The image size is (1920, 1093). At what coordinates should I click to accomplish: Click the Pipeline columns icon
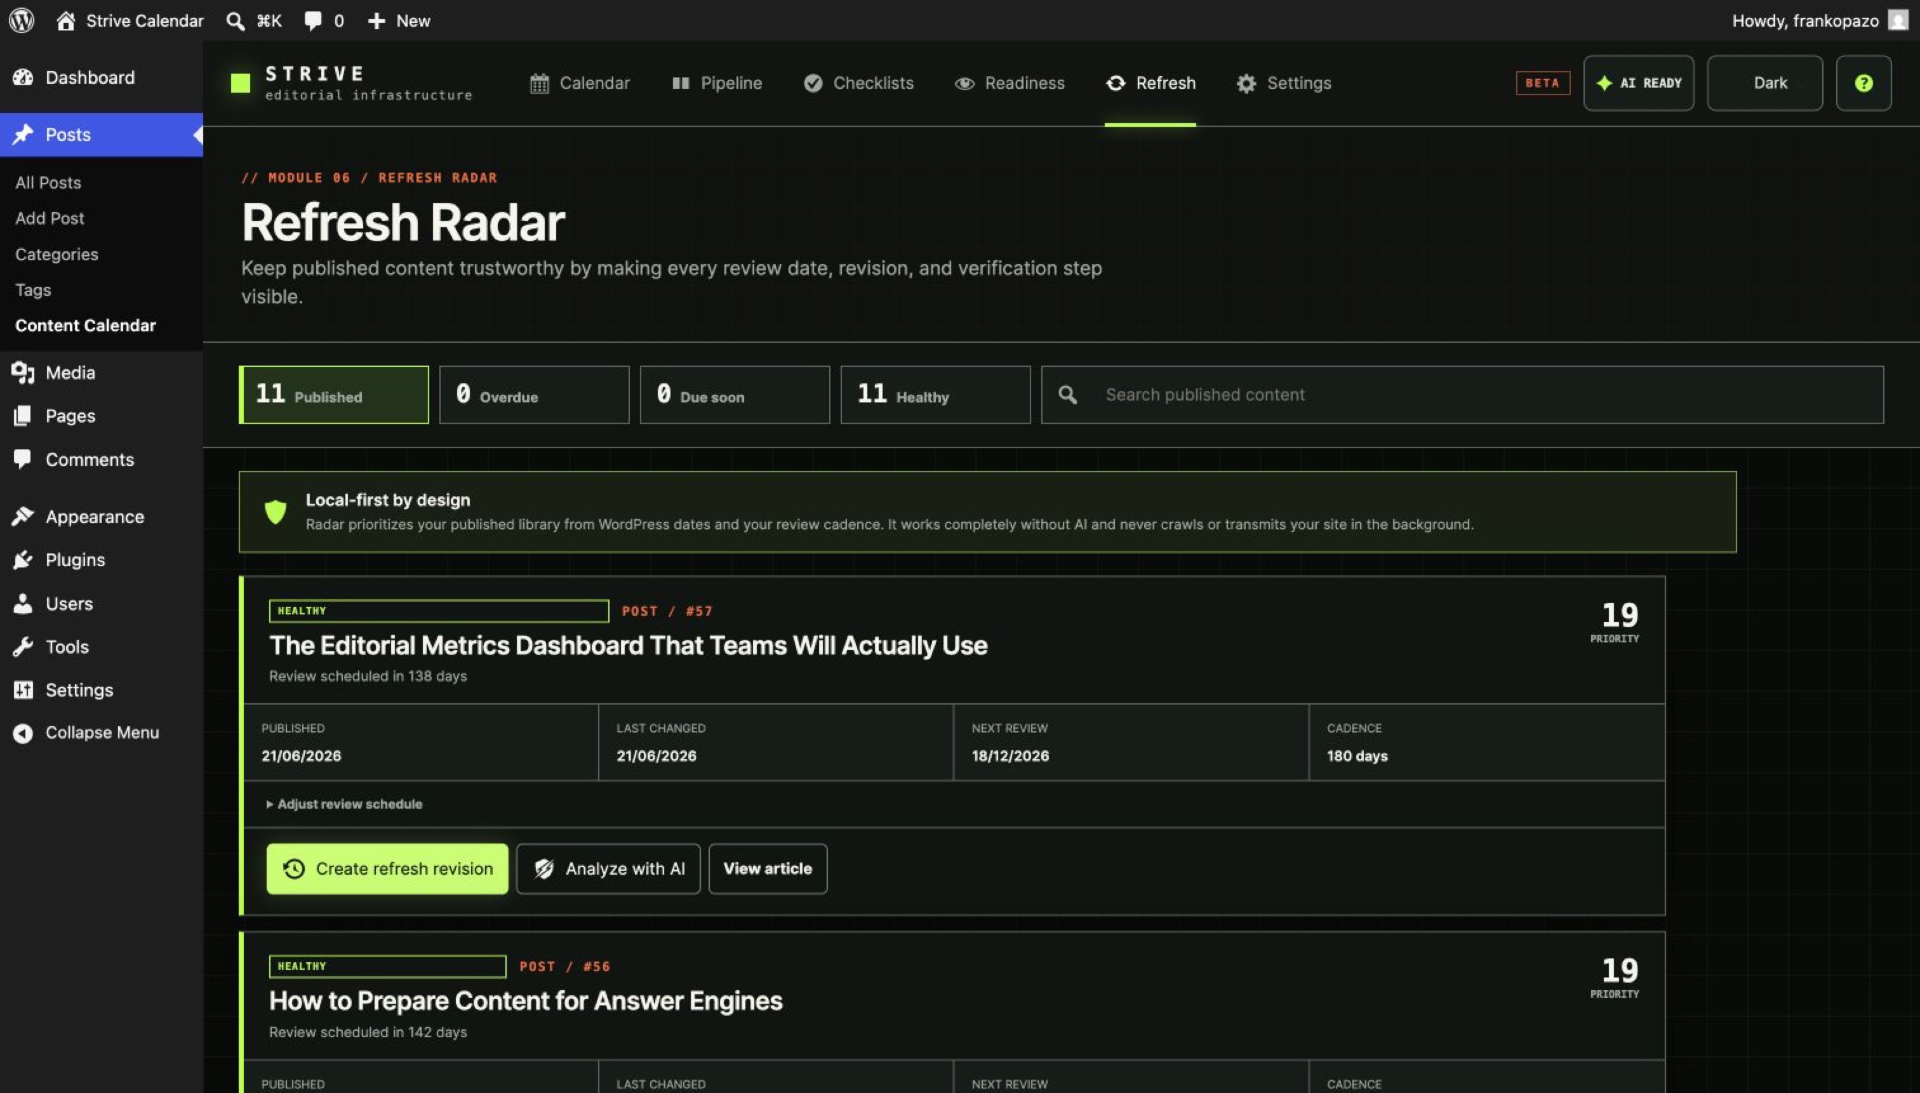click(x=681, y=83)
